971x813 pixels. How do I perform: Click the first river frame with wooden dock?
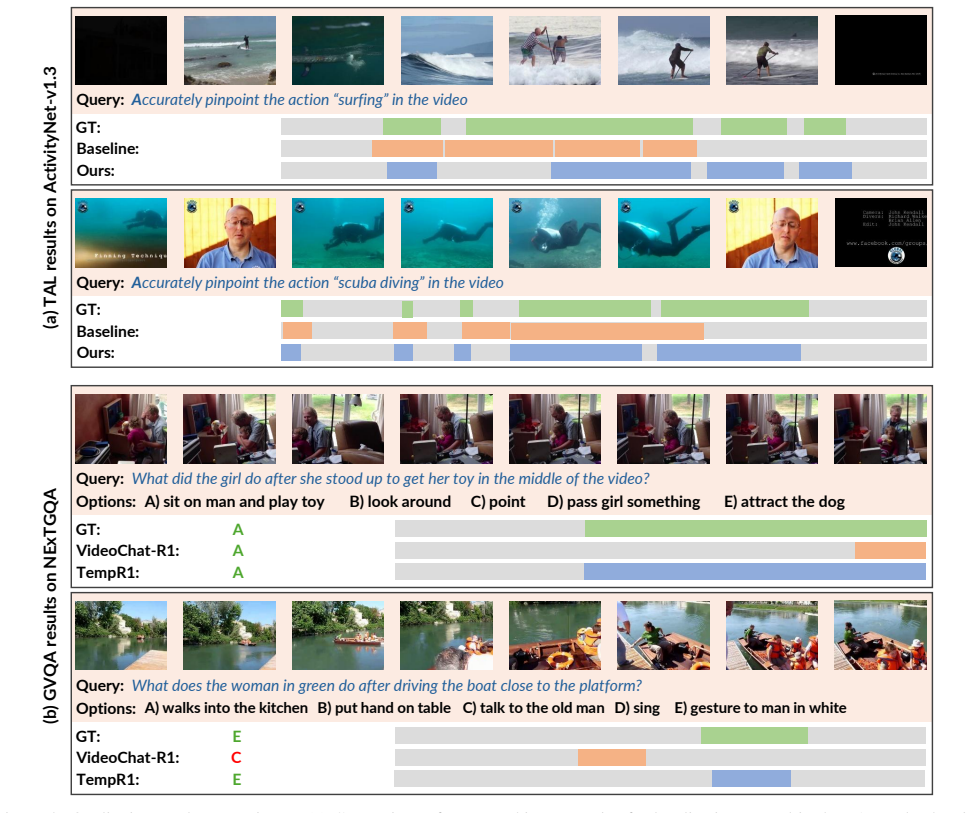(121, 635)
